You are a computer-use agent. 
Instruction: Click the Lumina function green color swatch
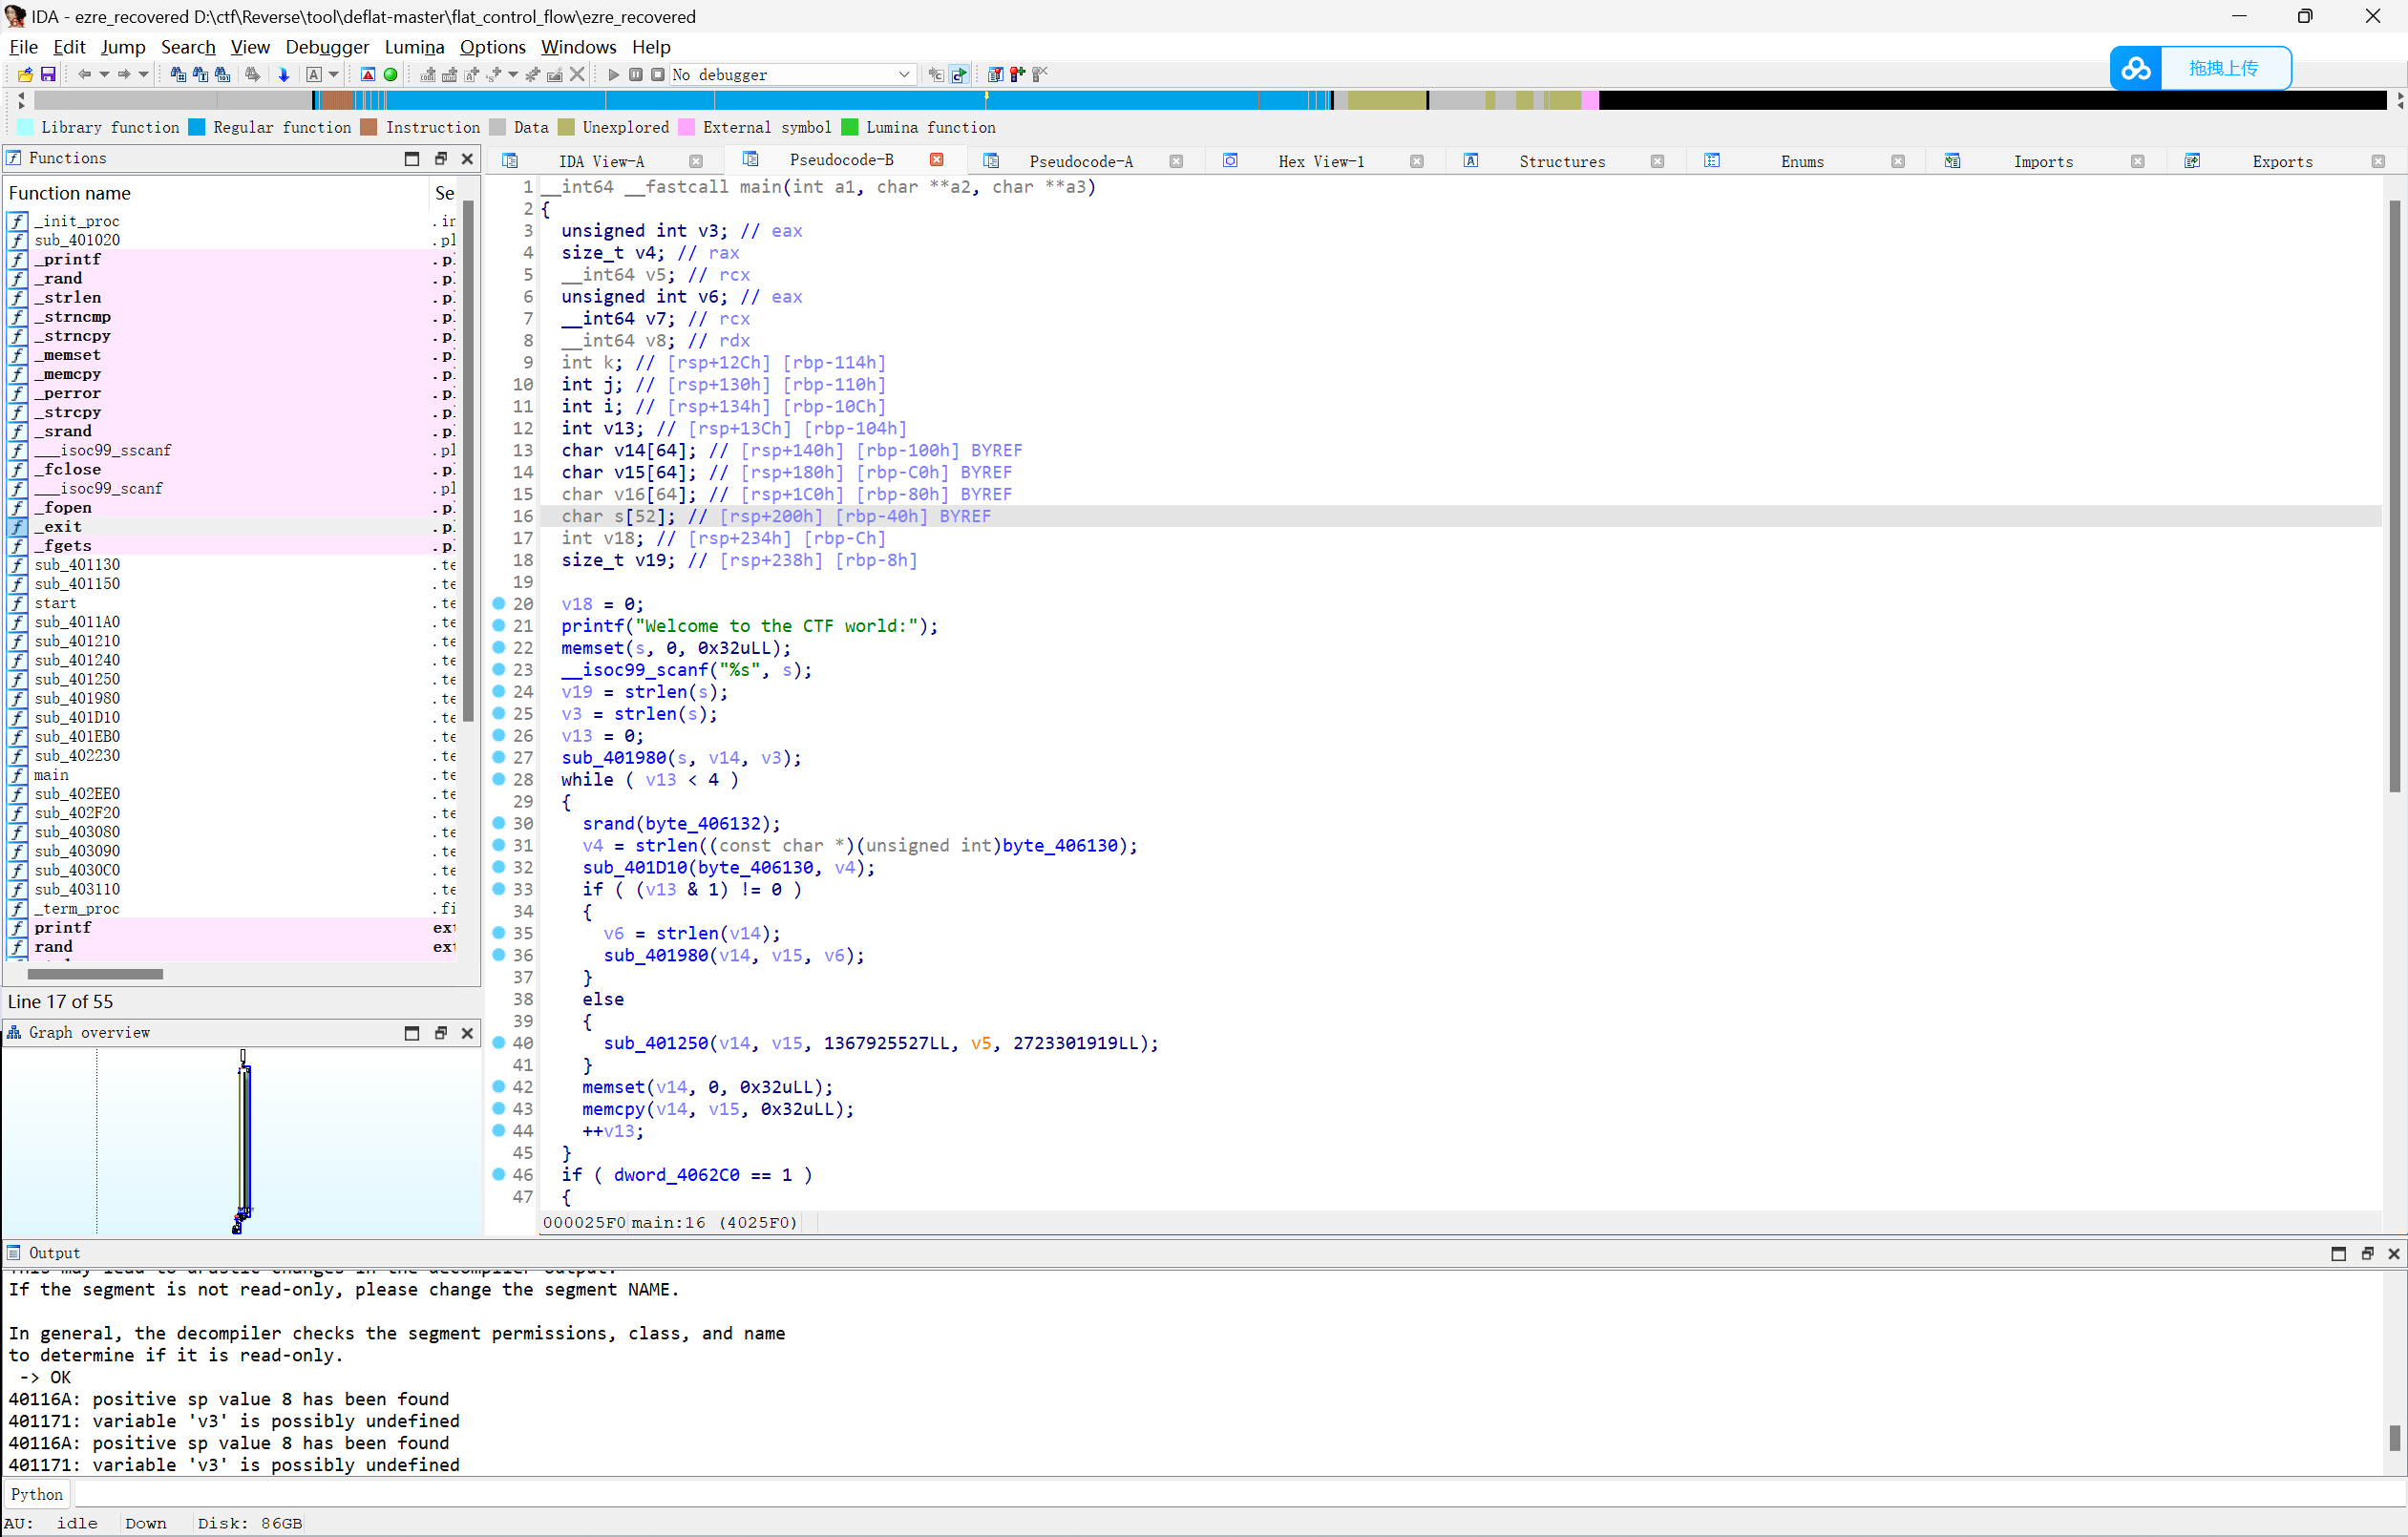(850, 127)
